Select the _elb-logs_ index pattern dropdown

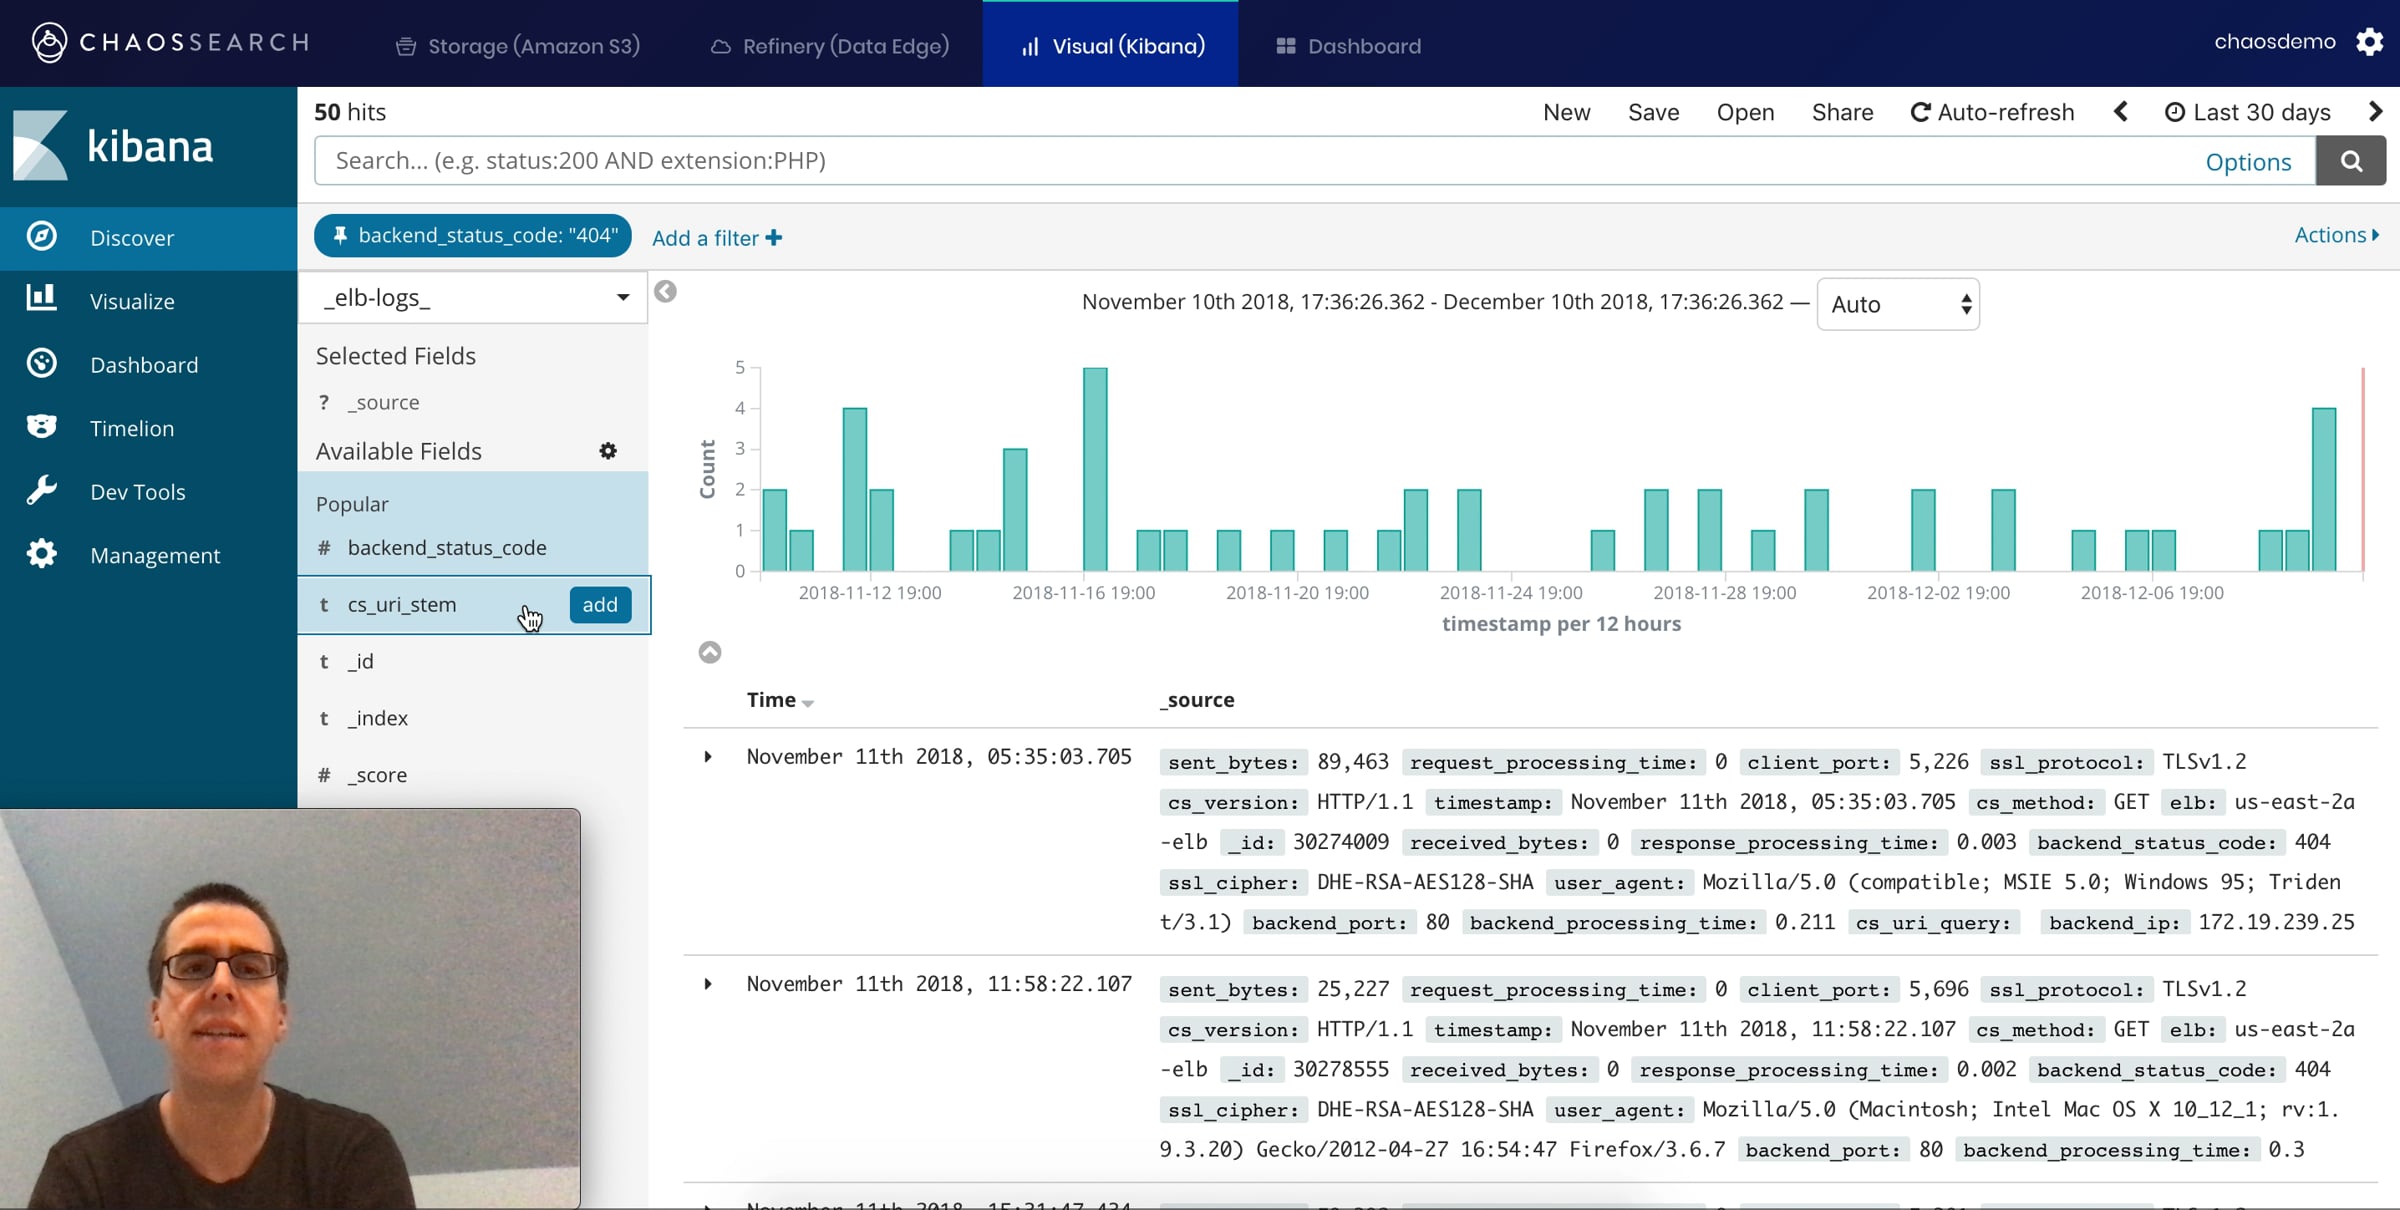[473, 298]
